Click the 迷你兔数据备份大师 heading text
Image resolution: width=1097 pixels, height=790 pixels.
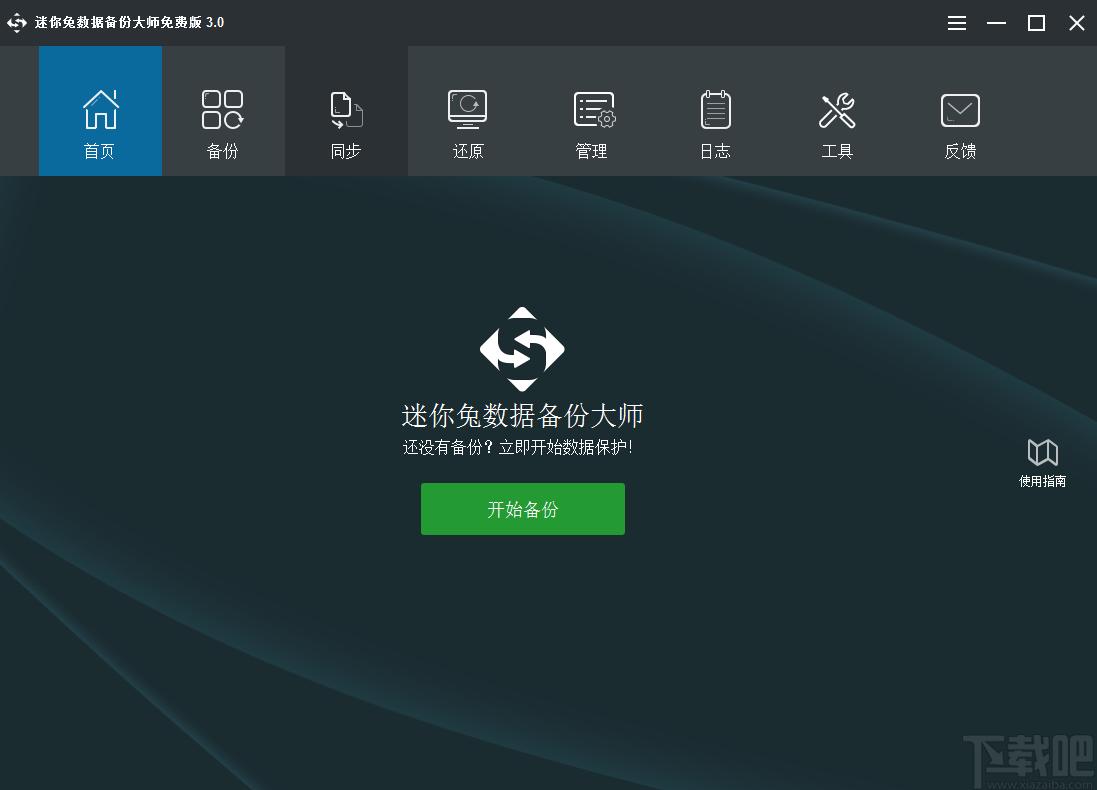(523, 416)
